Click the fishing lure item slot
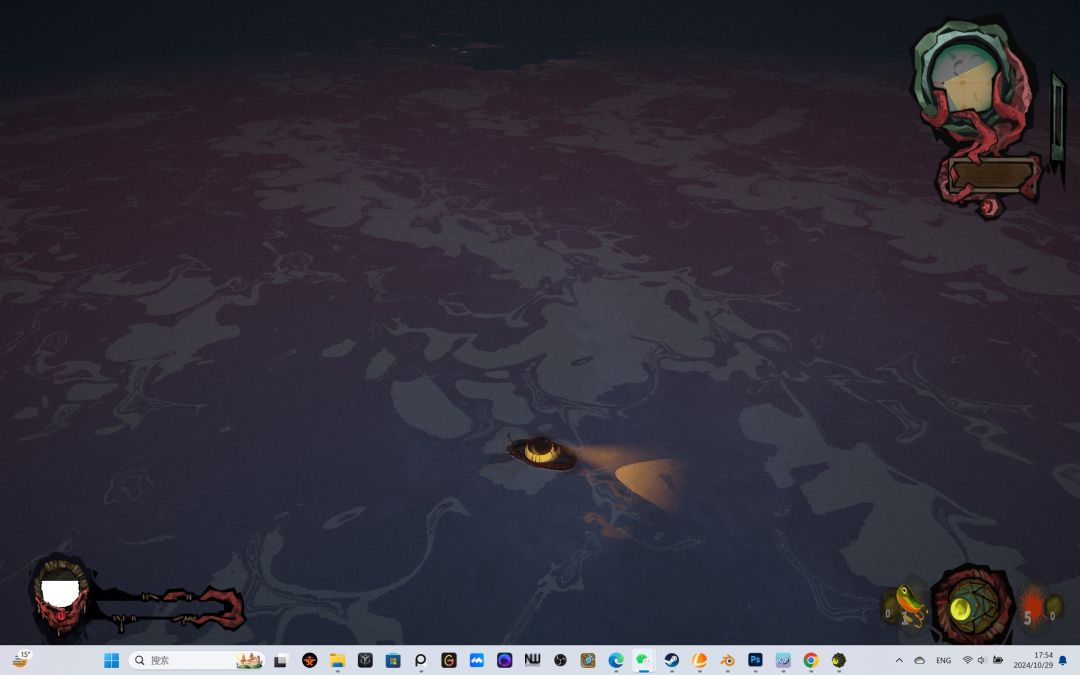Viewport: 1080px width, 675px height. click(909, 606)
